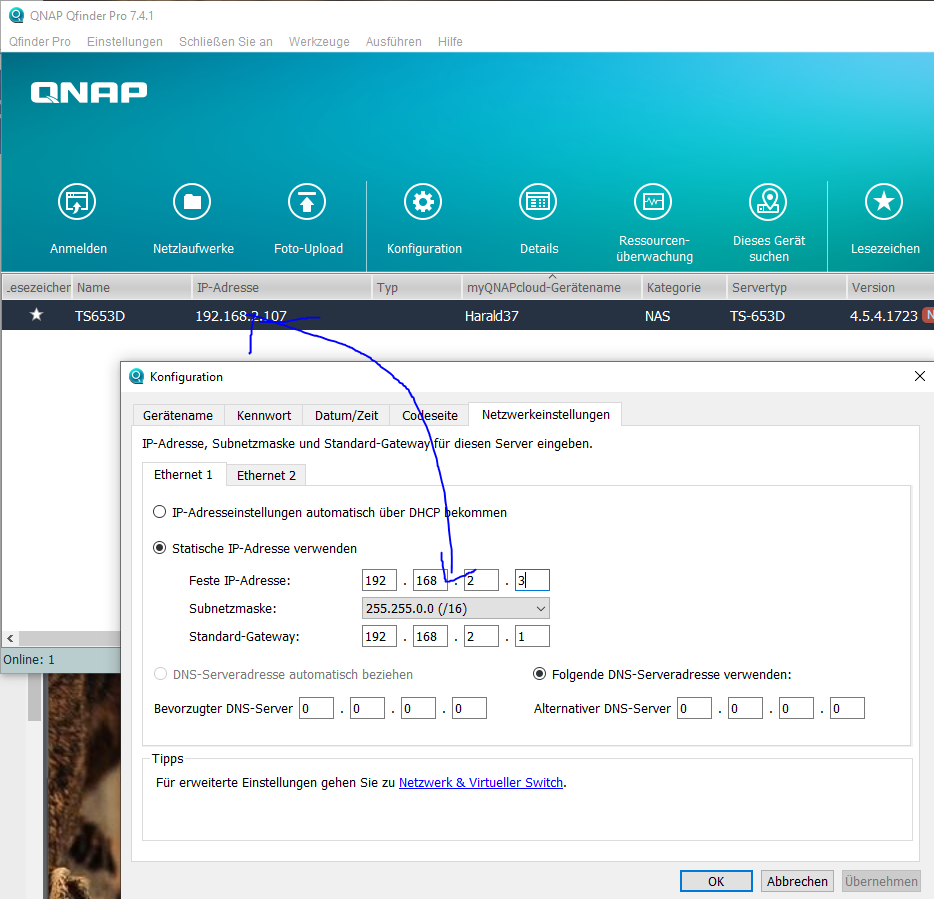The height and width of the screenshot is (899, 934).
Task: Sort by the Kategorie column header
Action: tap(684, 287)
